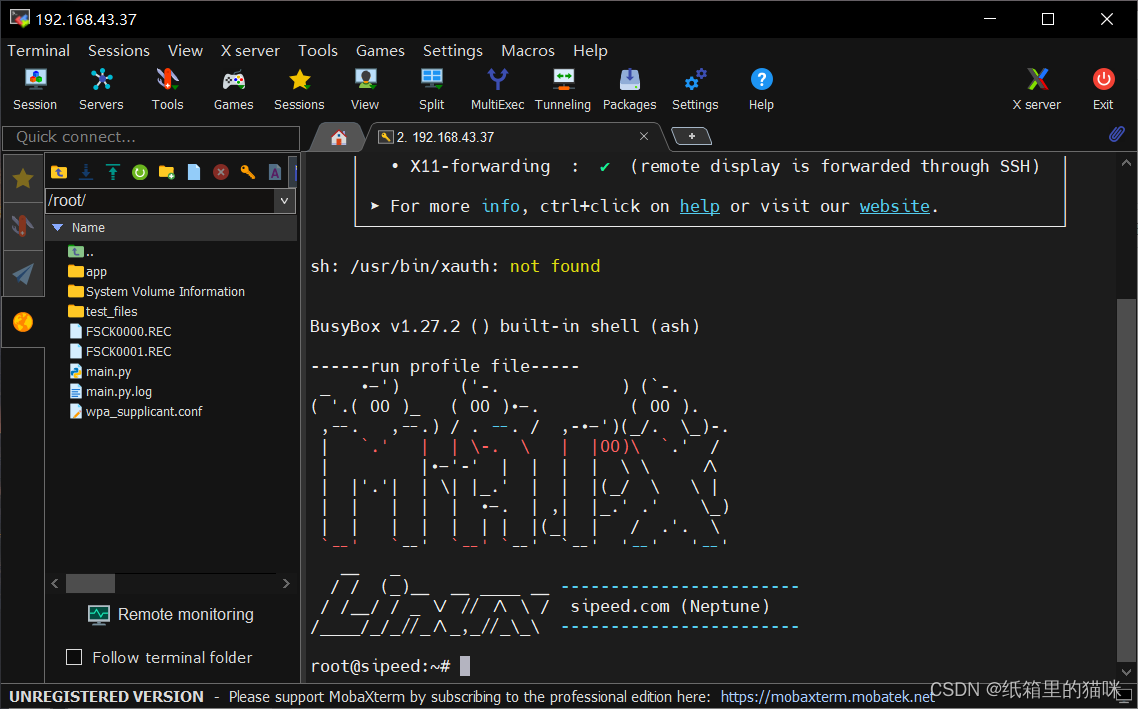Select the app folder
The image size is (1138, 709).
pos(88,271)
